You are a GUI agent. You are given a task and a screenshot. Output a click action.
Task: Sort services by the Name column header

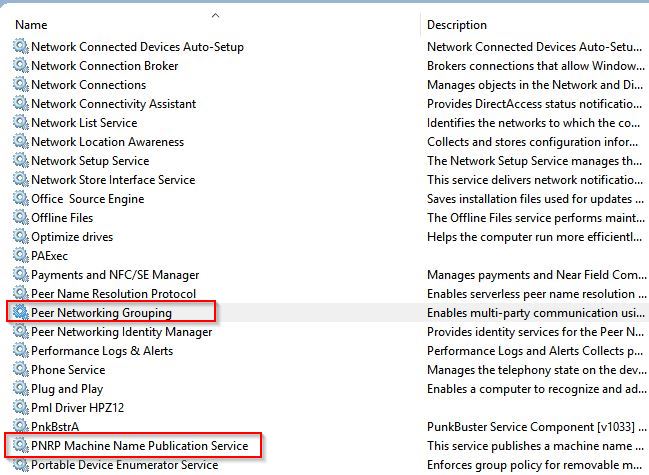tap(31, 25)
